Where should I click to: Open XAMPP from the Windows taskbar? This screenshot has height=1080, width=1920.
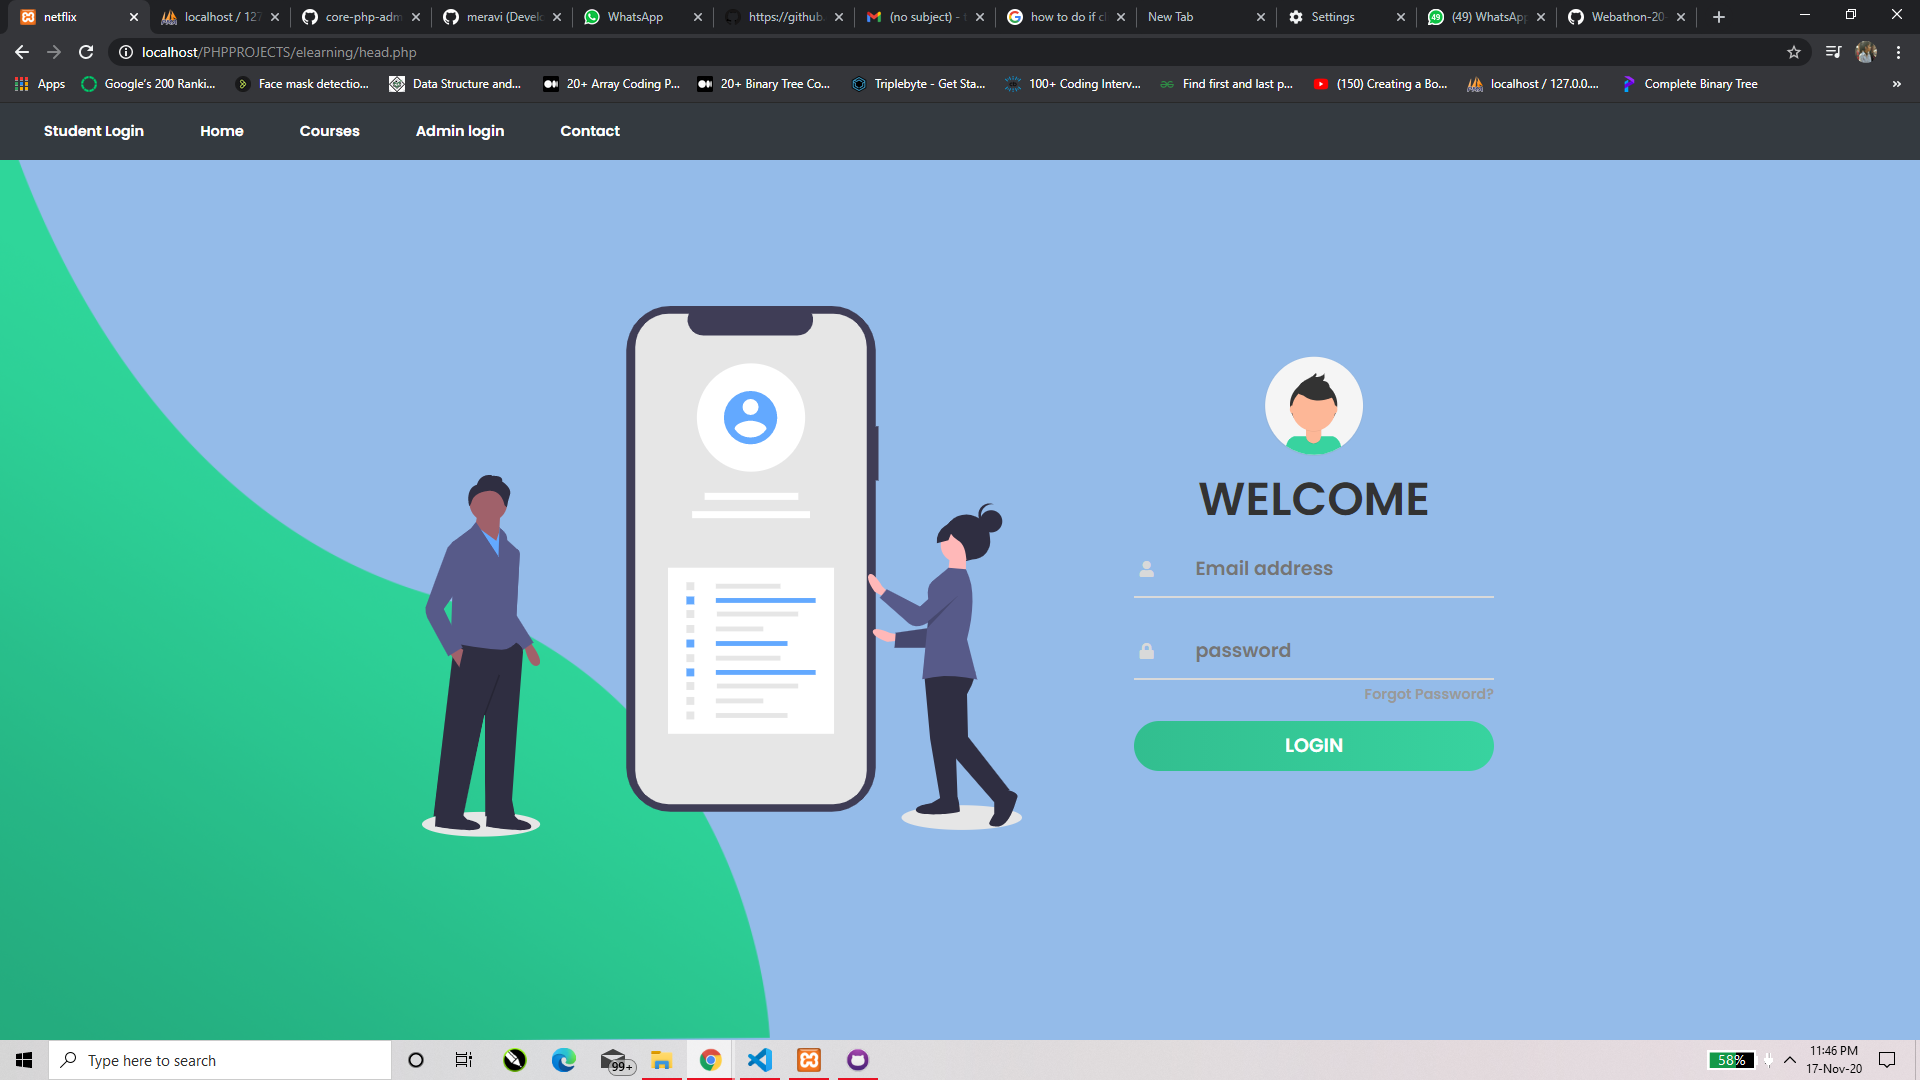(x=809, y=1060)
